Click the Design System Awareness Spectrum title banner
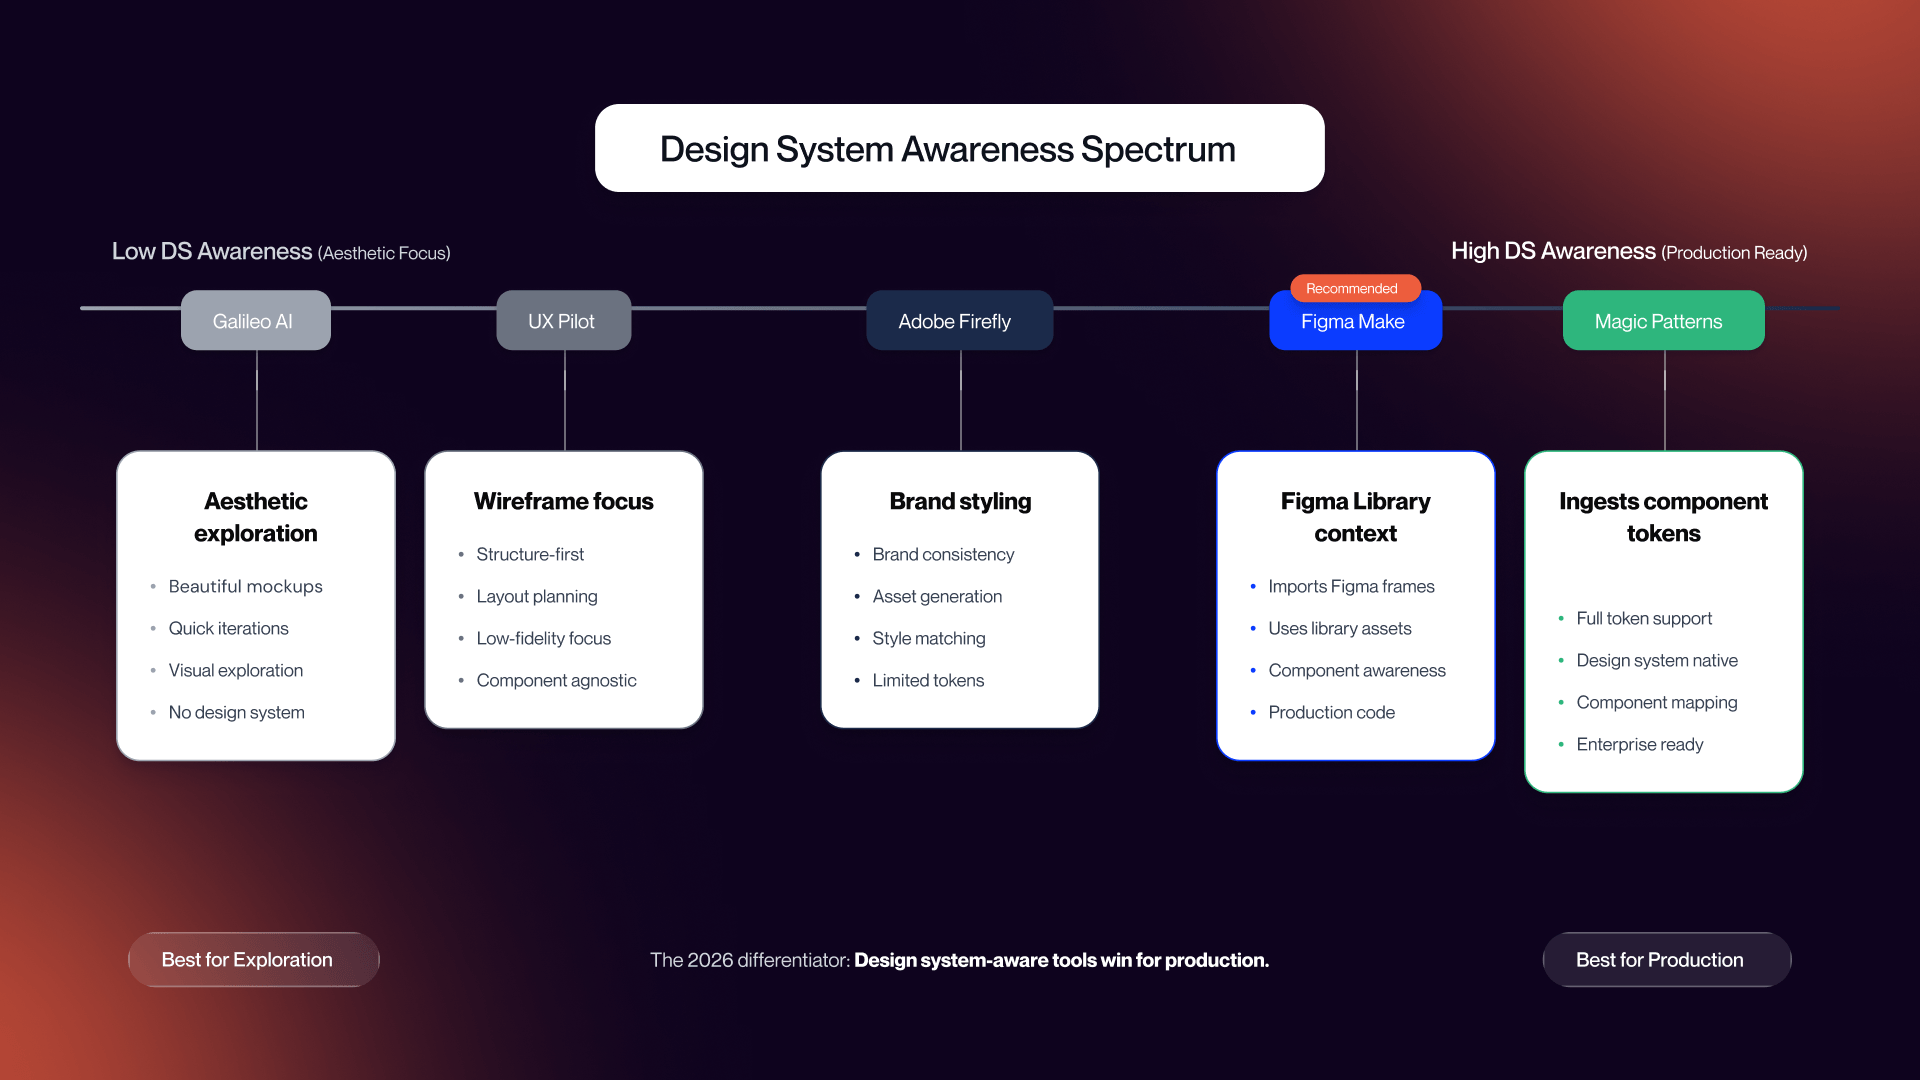Viewport: 1920px width, 1080px height. (x=958, y=148)
